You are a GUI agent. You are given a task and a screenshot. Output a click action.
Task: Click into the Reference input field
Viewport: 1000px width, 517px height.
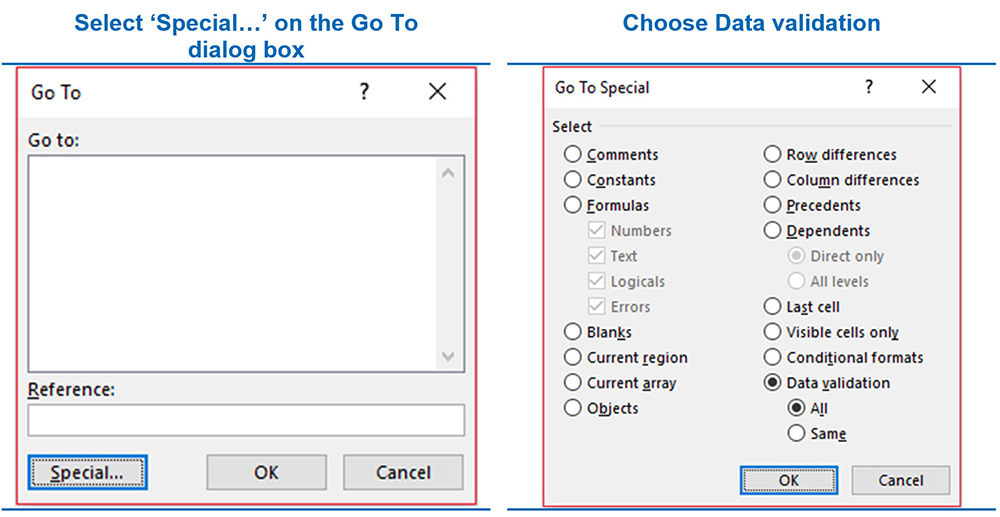[x=246, y=420]
